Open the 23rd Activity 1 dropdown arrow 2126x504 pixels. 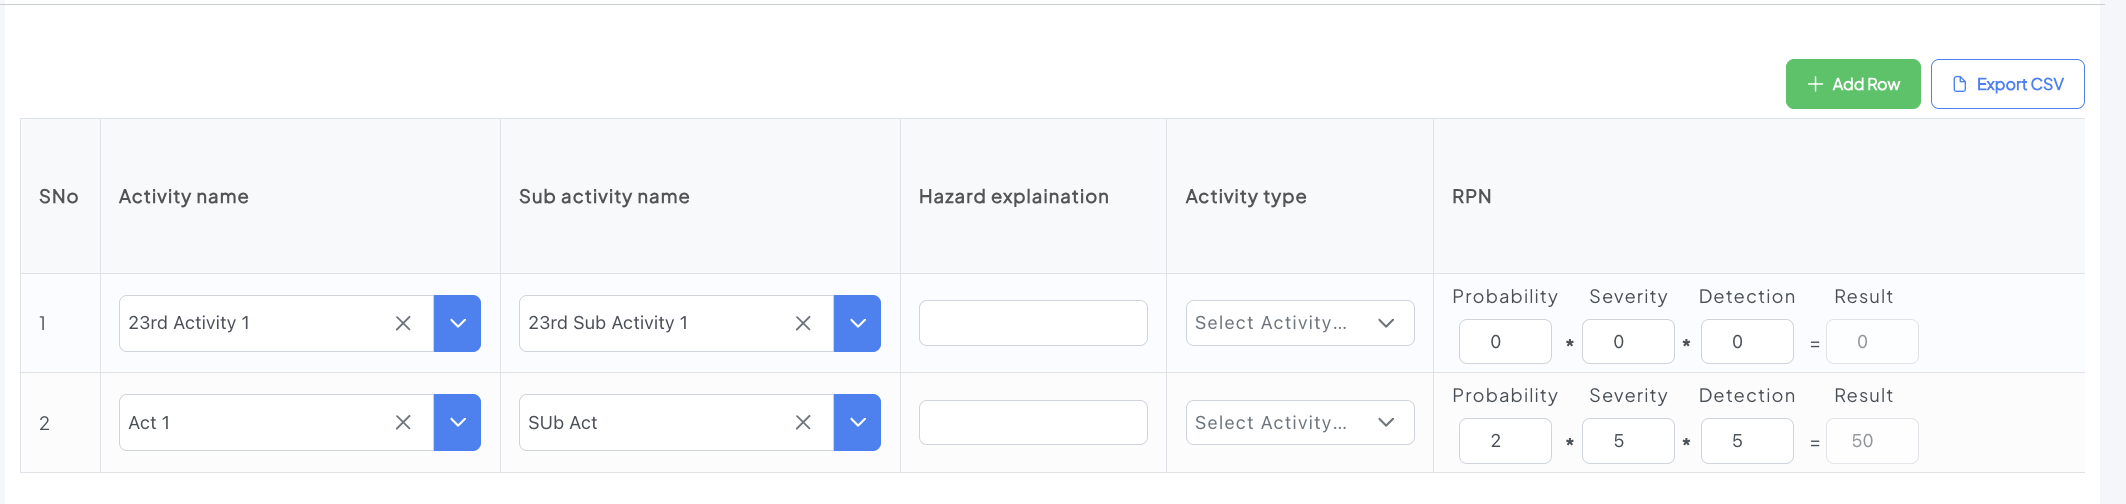[457, 323]
